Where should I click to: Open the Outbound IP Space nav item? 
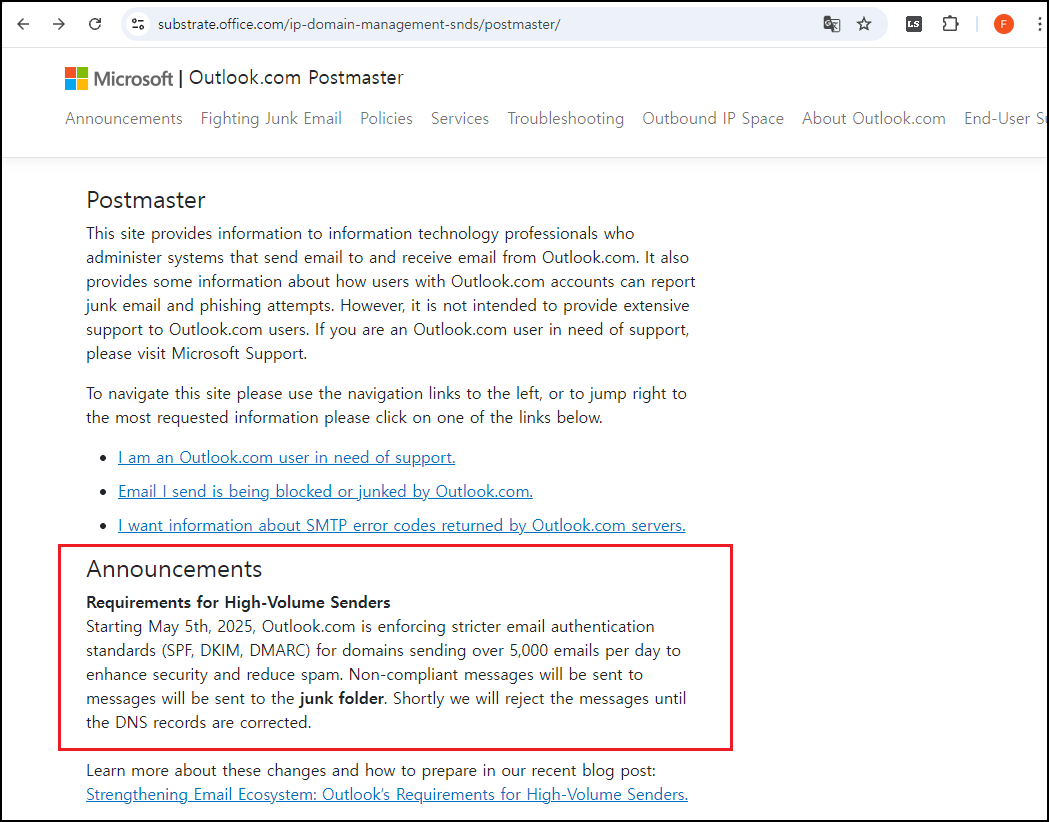pyautogui.click(x=712, y=118)
